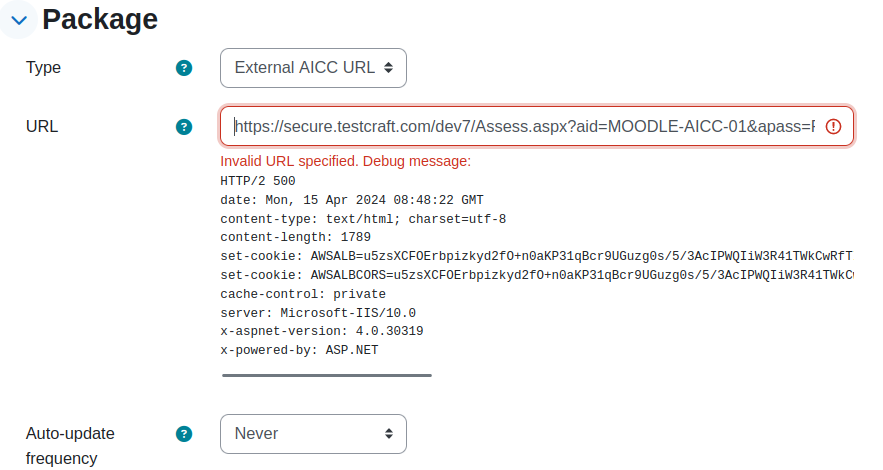
Task: Open the Never auto-update dropdown
Action: coord(313,434)
